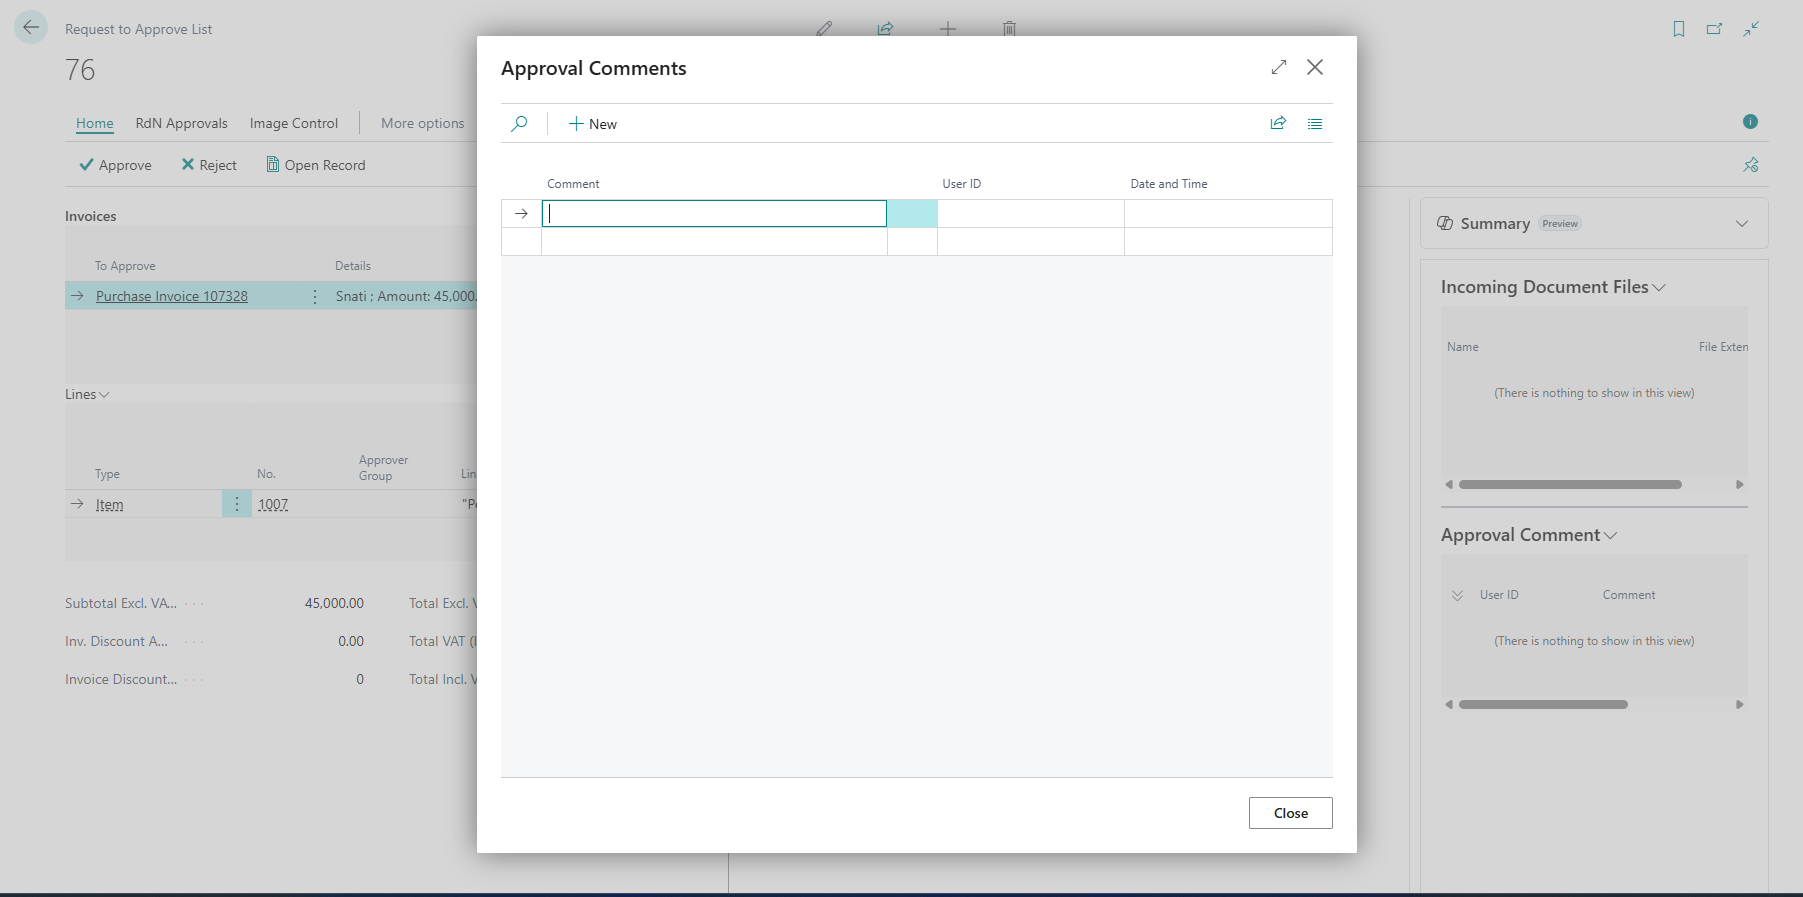The width and height of the screenshot is (1803, 897).
Task: Open the list view options icon in the dialog
Action: (1315, 124)
